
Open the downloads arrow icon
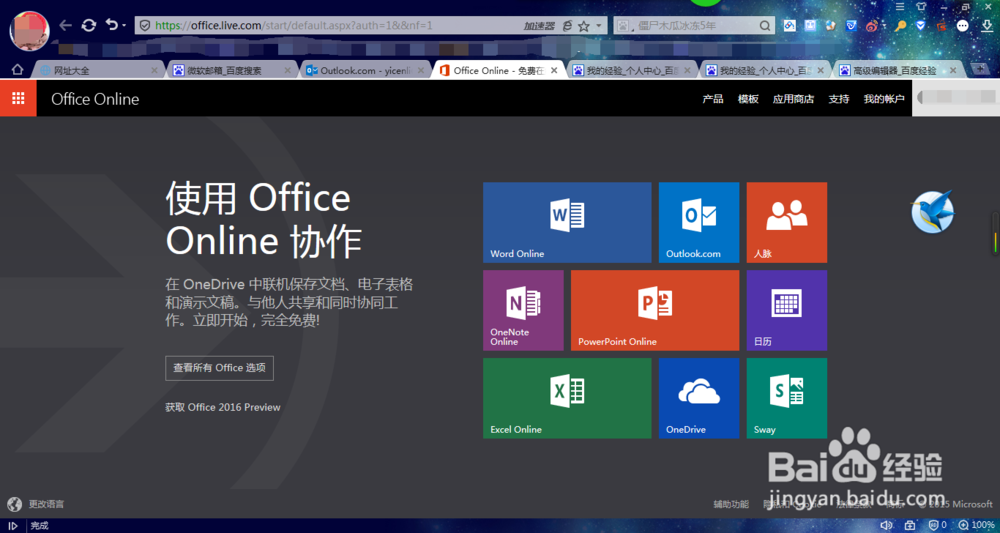coord(987,26)
